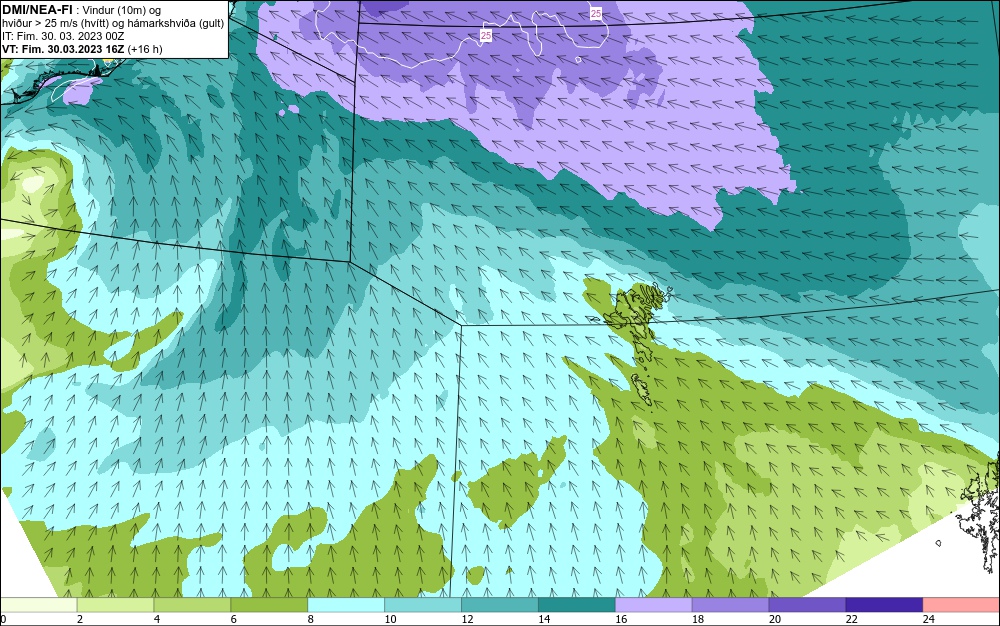Click the medium teal 12–14 legend swatch
Image resolution: width=1000 pixels, height=626 pixels.
click(x=500, y=605)
